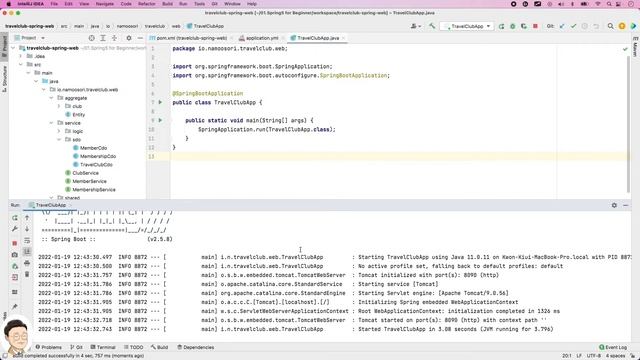Open the Refactor menu
Screen dimensions: 640x360
[147, 4]
